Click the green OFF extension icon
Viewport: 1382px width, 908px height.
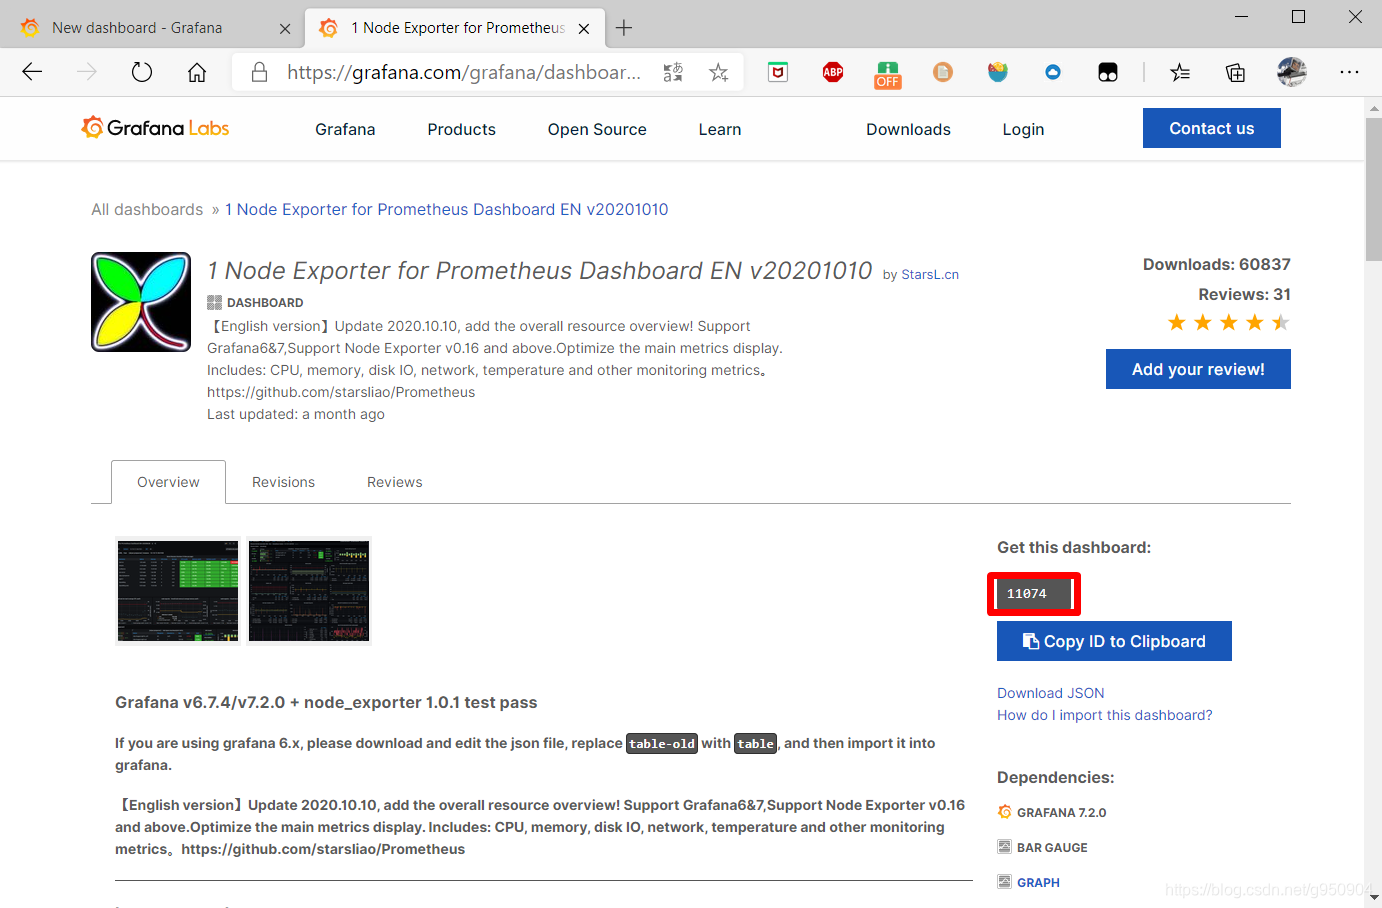[x=888, y=74]
